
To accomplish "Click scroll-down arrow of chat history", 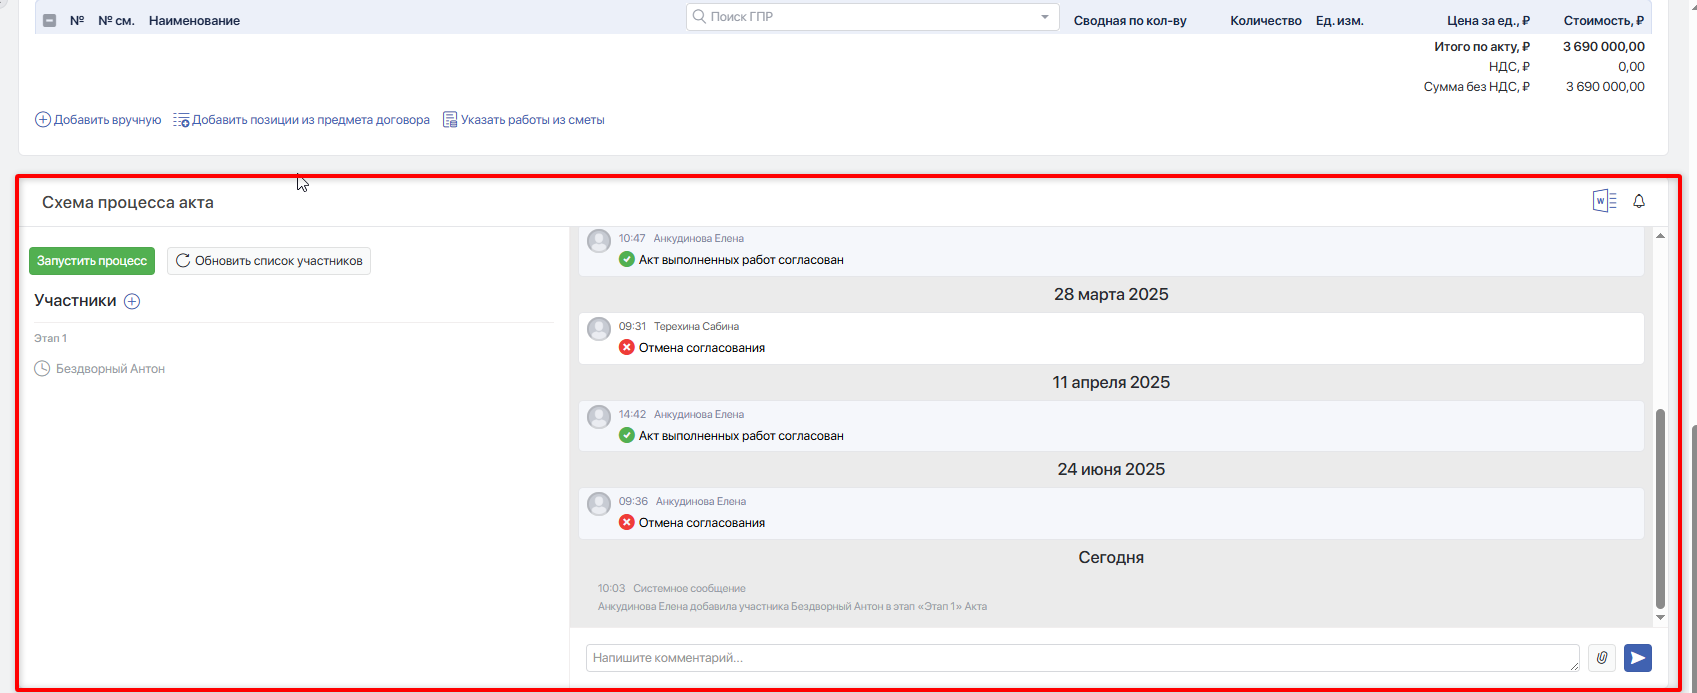I will pos(1660,618).
